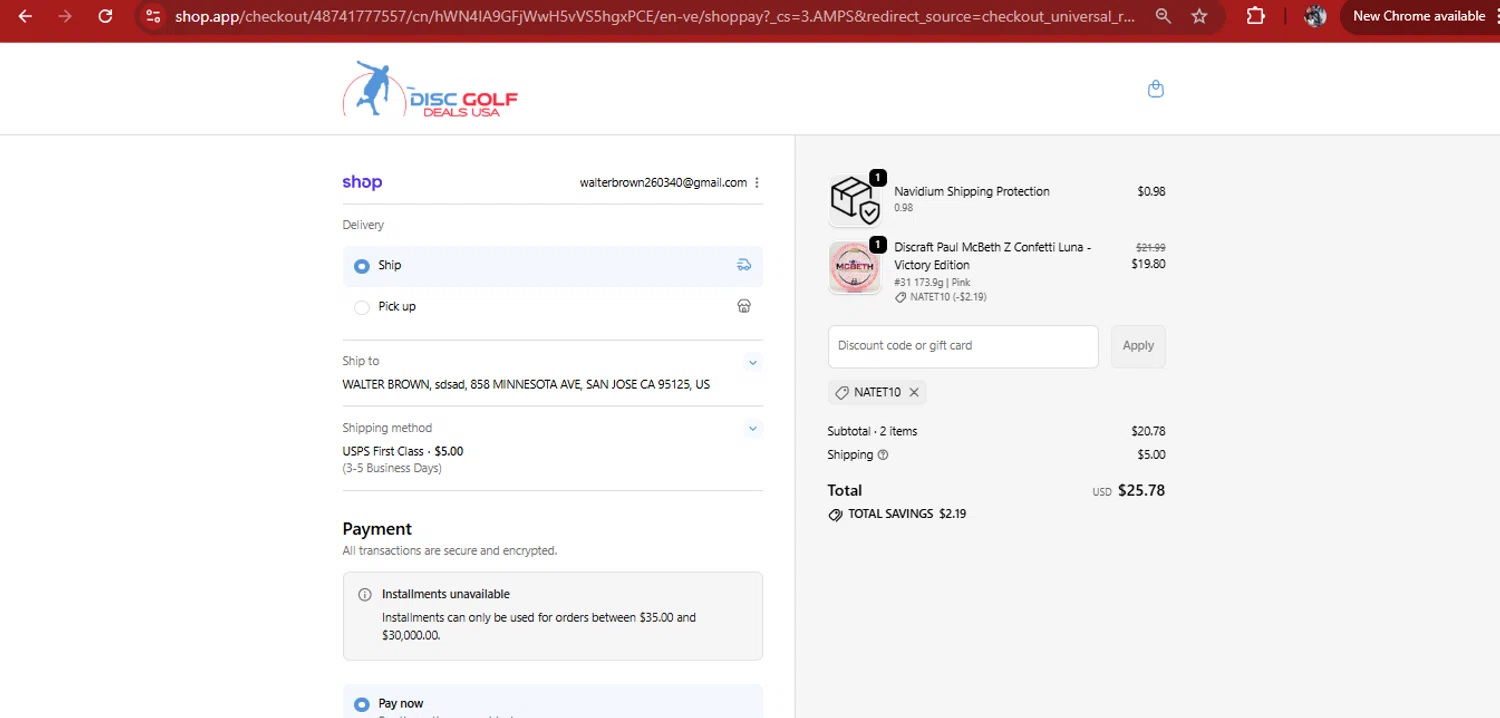Click the walterbrown260340@gmail.com email
Viewport: 1500px width, 718px height.
[x=663, y=183]
